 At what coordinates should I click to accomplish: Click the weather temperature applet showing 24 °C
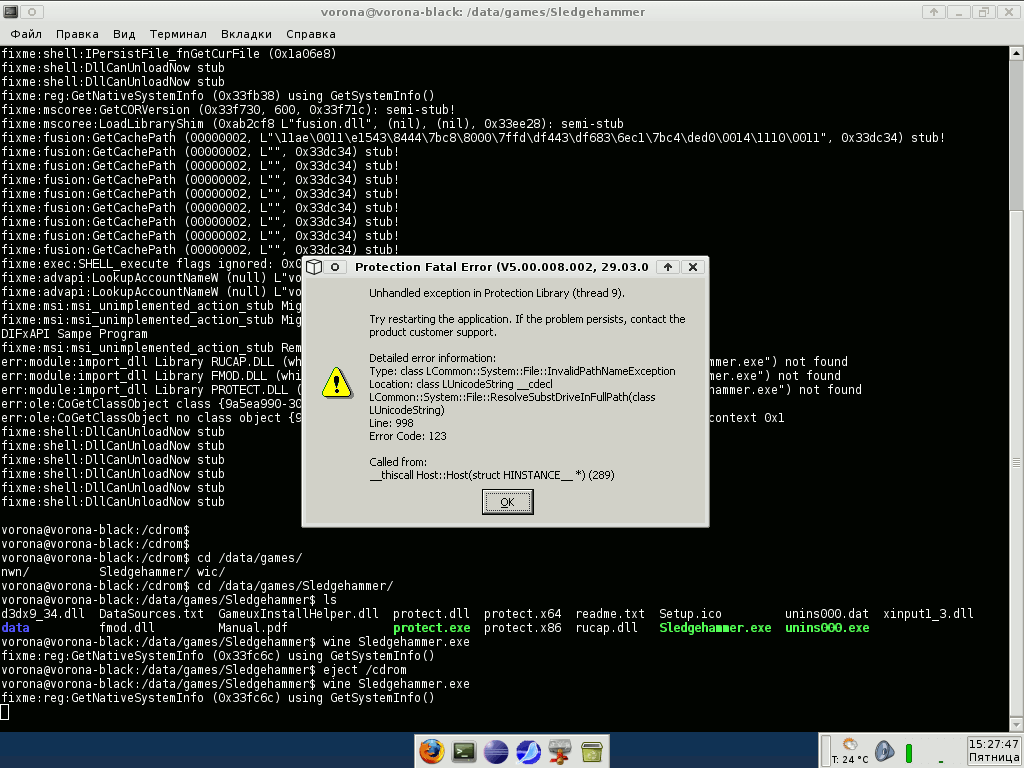point(850,750)
